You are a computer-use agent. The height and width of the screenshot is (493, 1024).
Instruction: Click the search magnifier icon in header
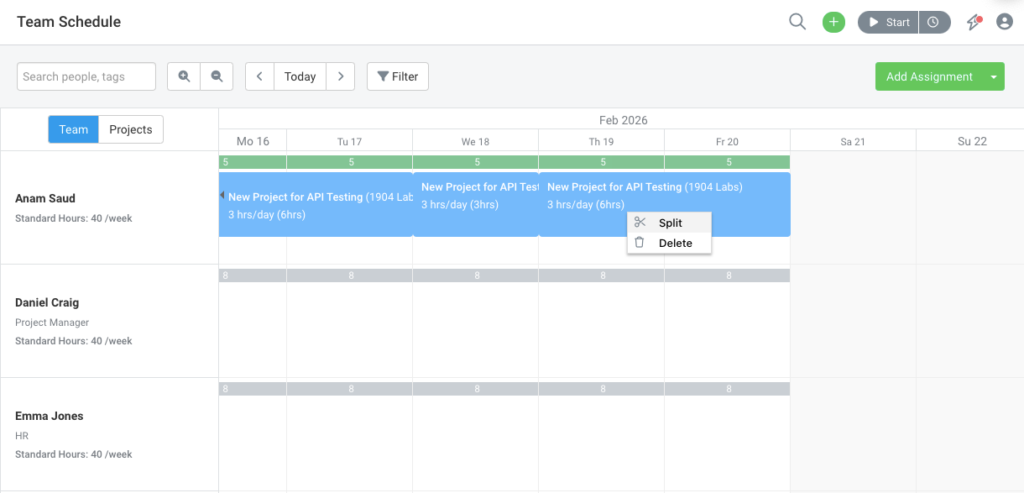point(797,22)
